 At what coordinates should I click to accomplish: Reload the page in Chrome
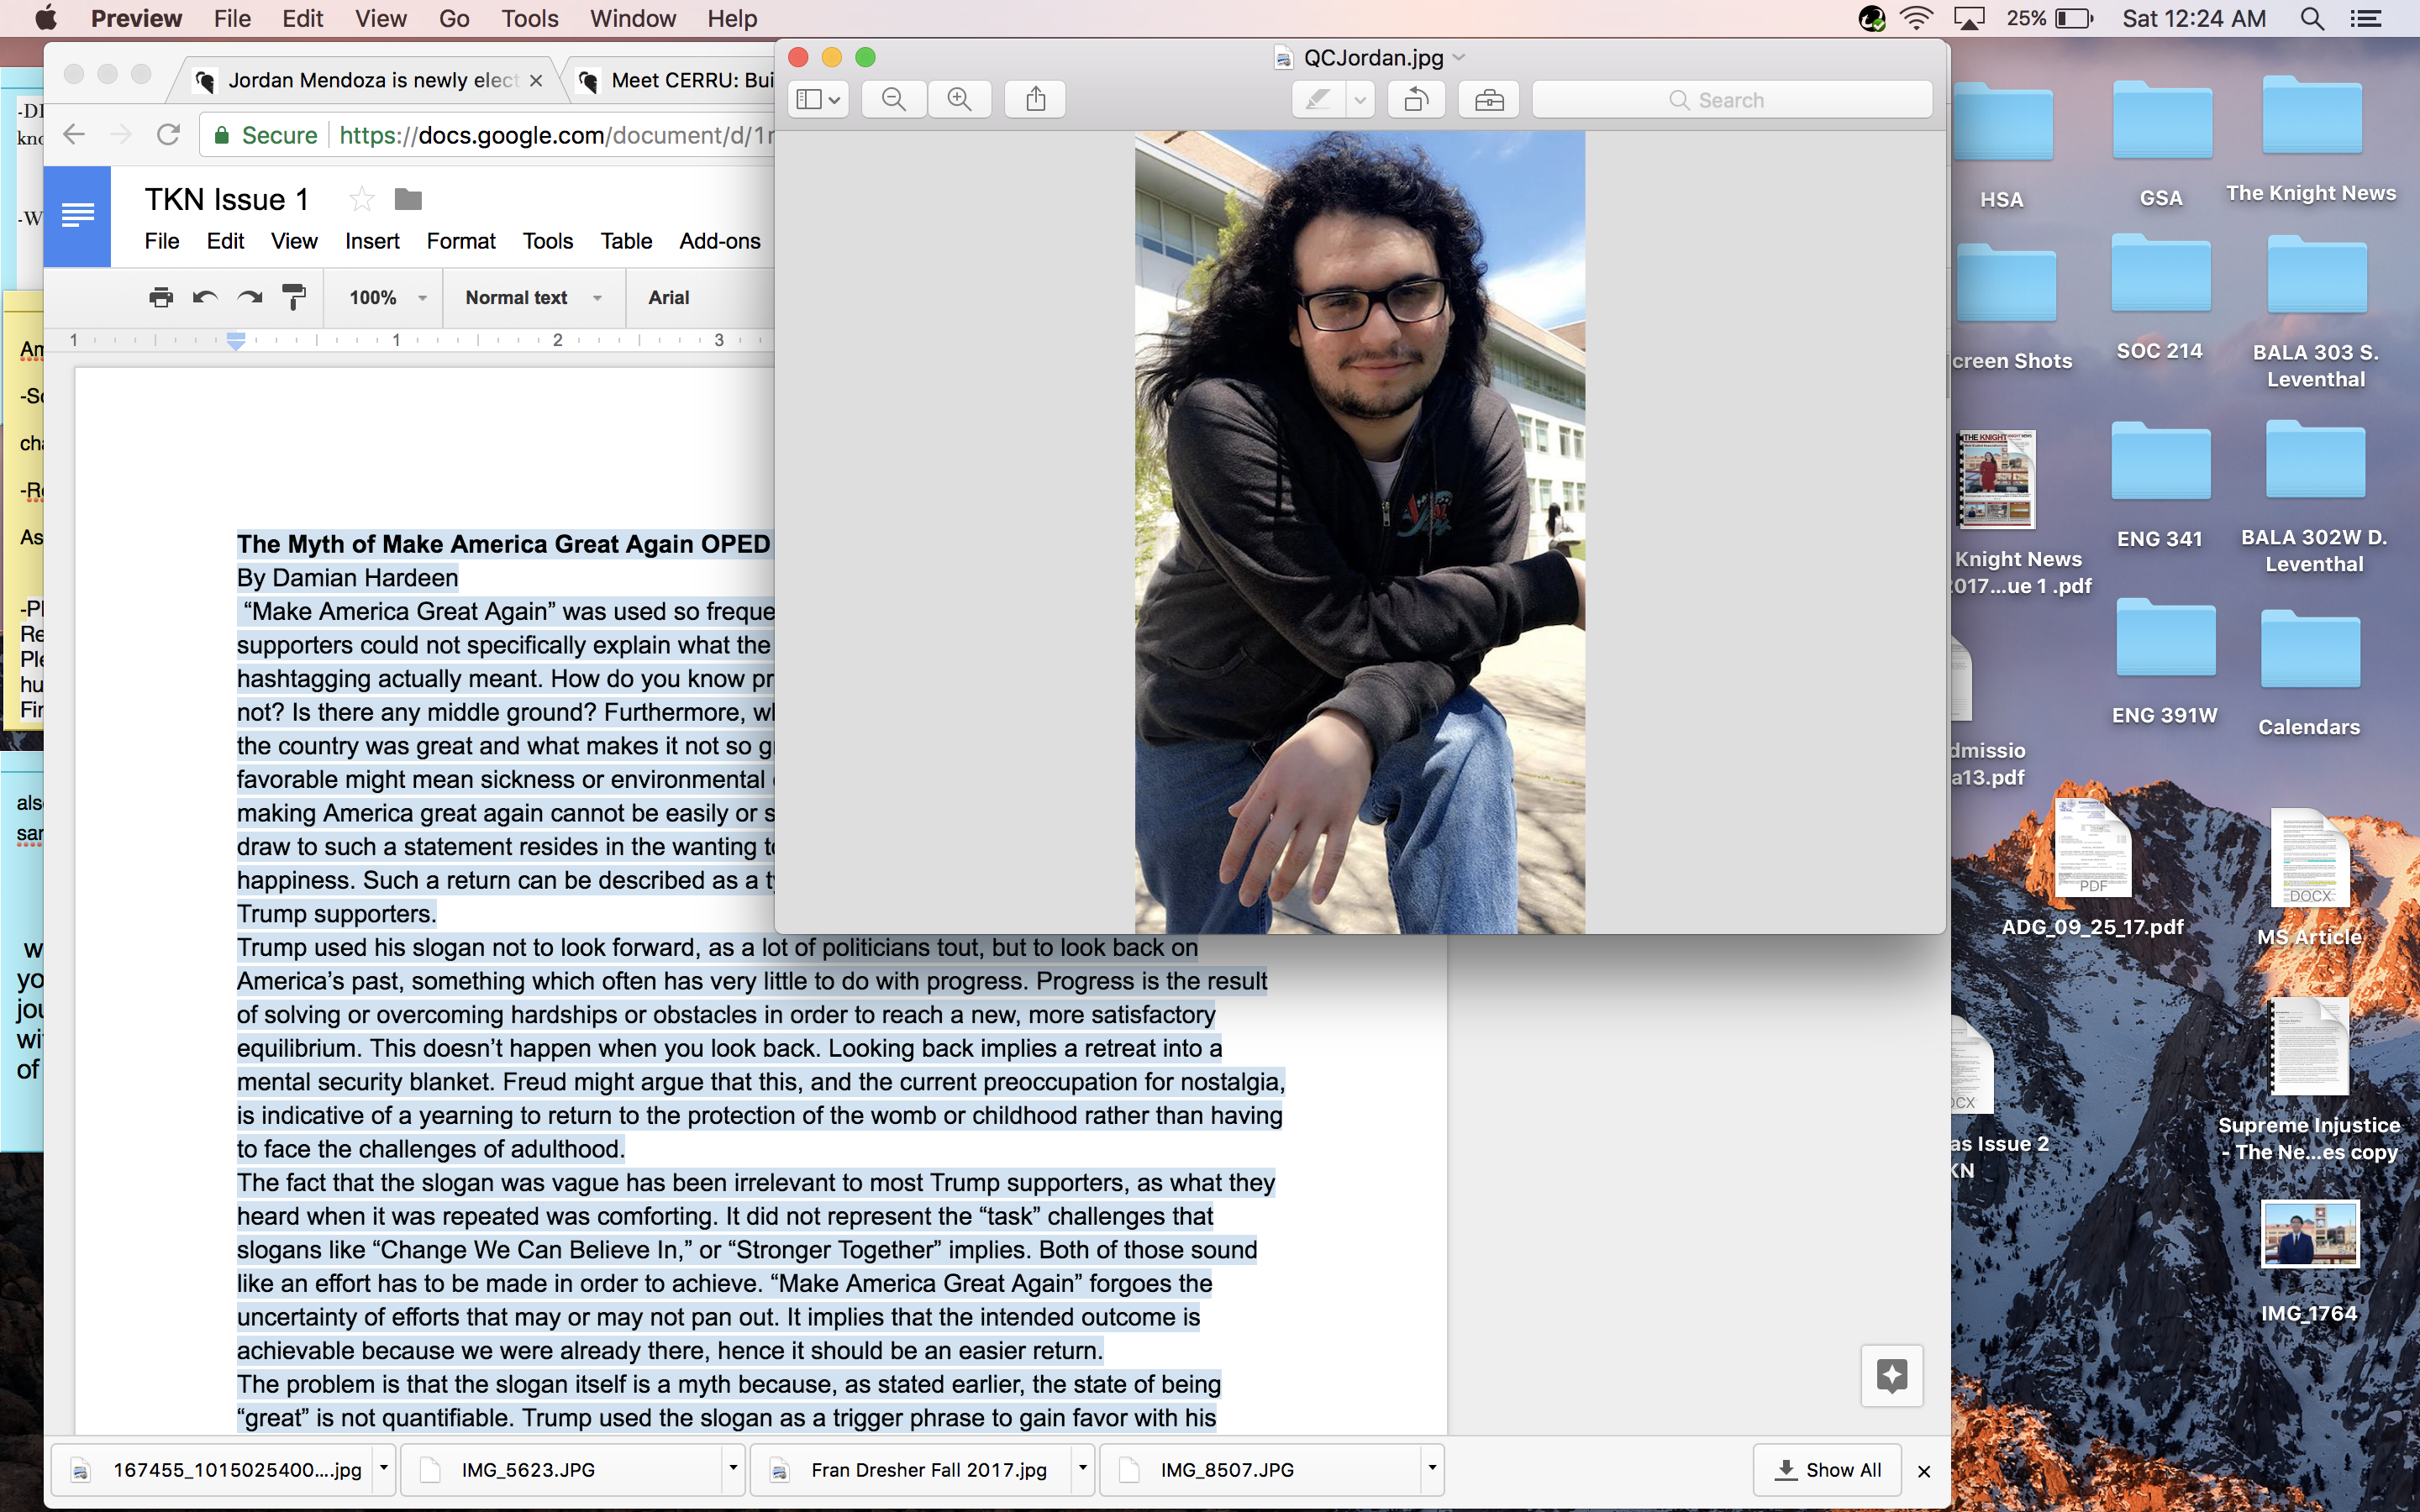point(168,135)
